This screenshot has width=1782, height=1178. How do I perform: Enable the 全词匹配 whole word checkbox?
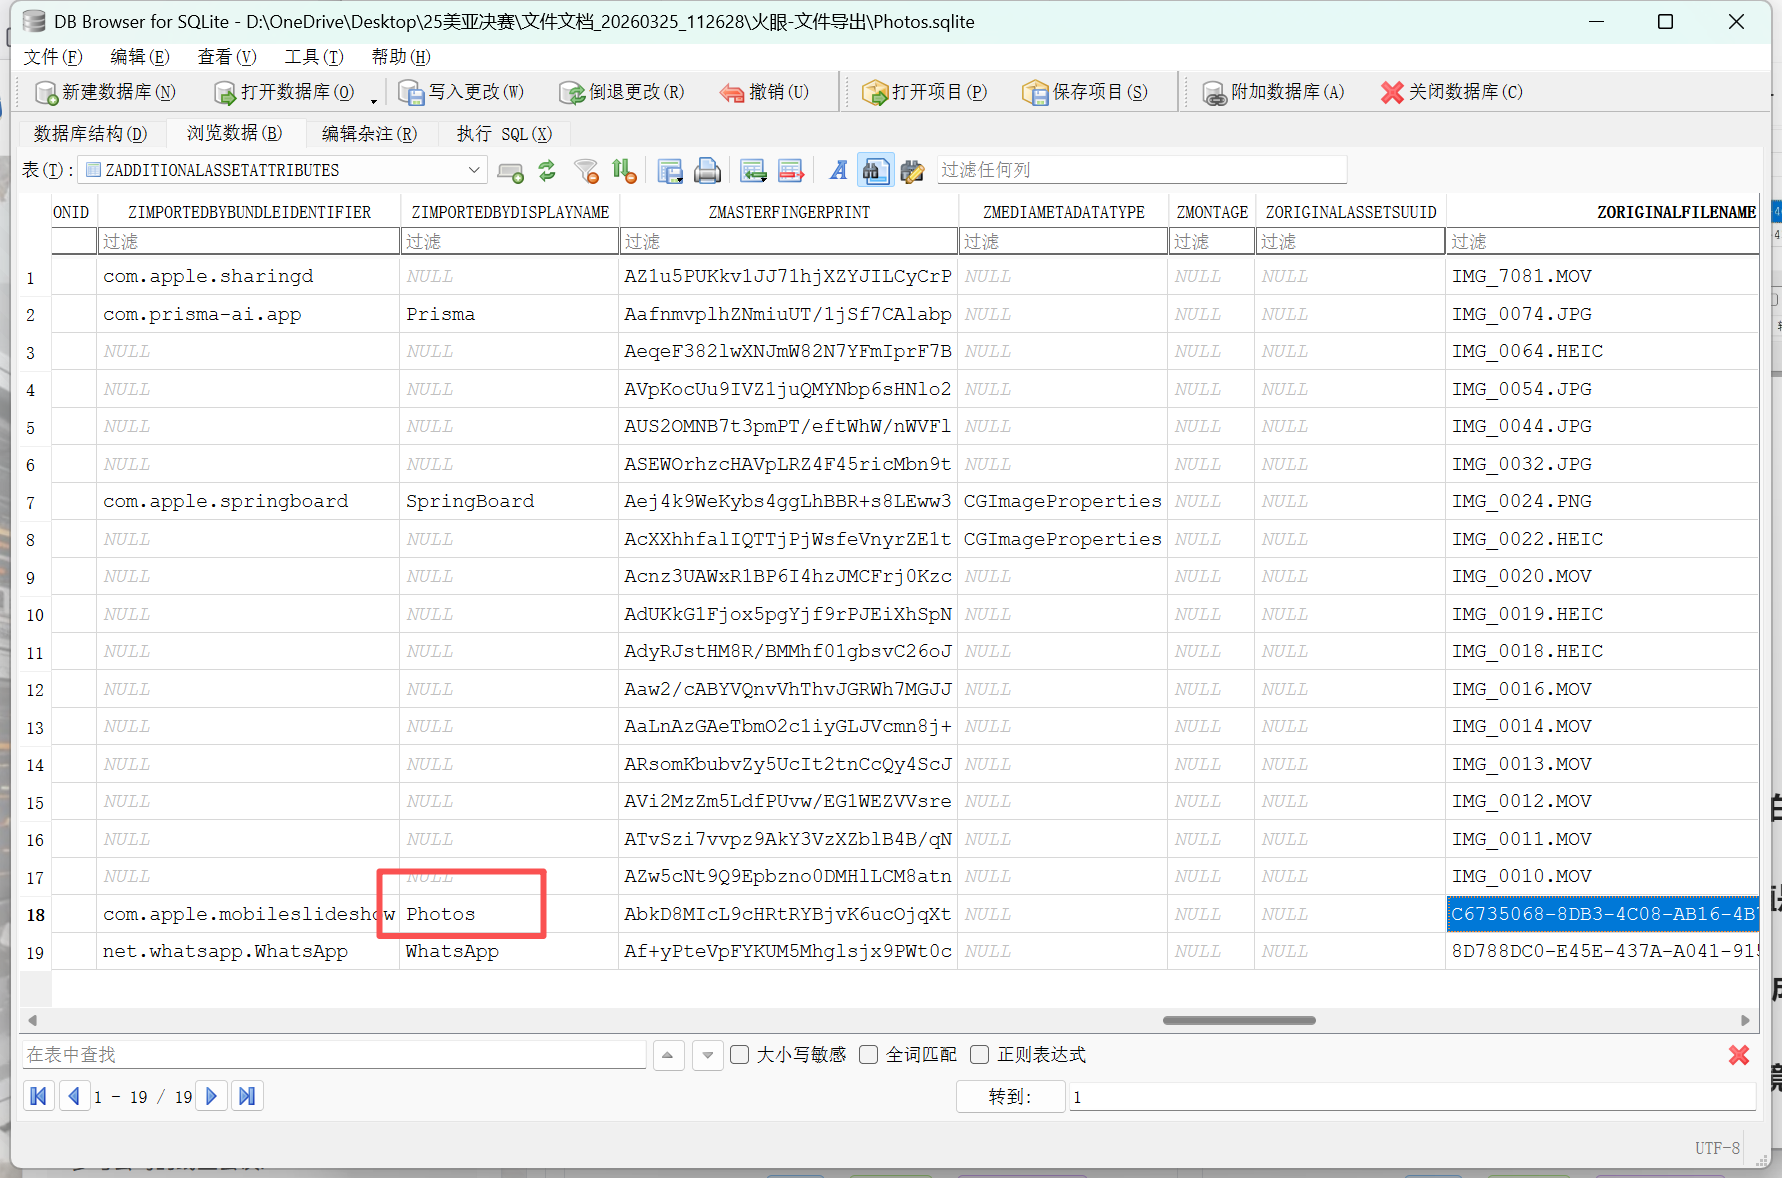click(x=869, y=1055)
